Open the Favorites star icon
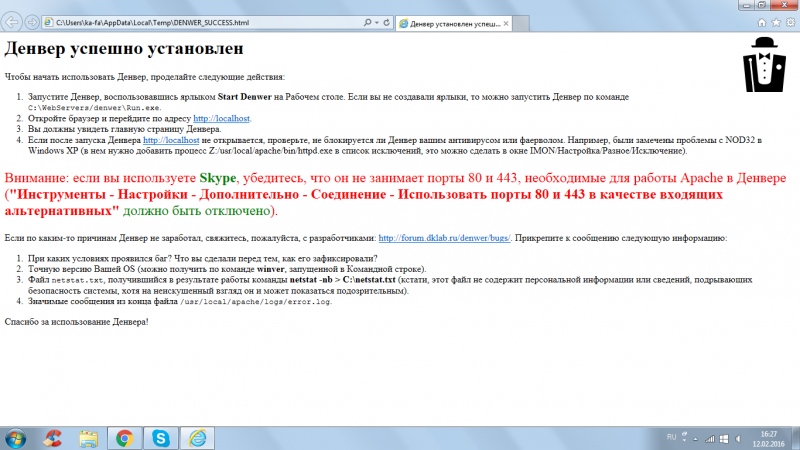This screenshot has width=800, height=450. (776, 21)
